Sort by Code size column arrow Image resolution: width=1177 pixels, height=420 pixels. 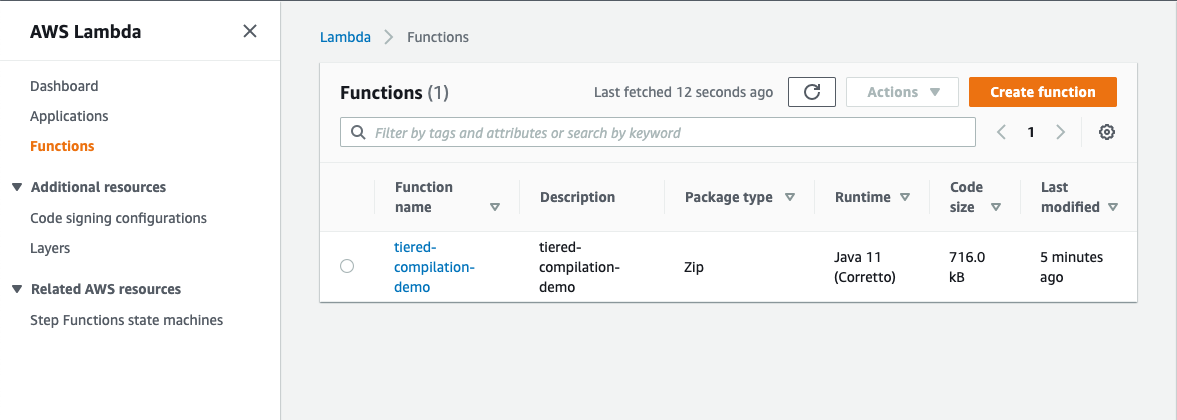996,208
